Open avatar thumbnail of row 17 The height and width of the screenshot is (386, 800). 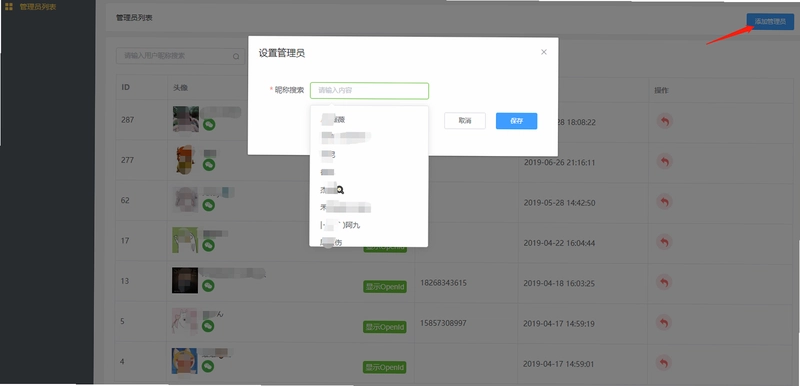pyautogui.click(x=185, y=240)
